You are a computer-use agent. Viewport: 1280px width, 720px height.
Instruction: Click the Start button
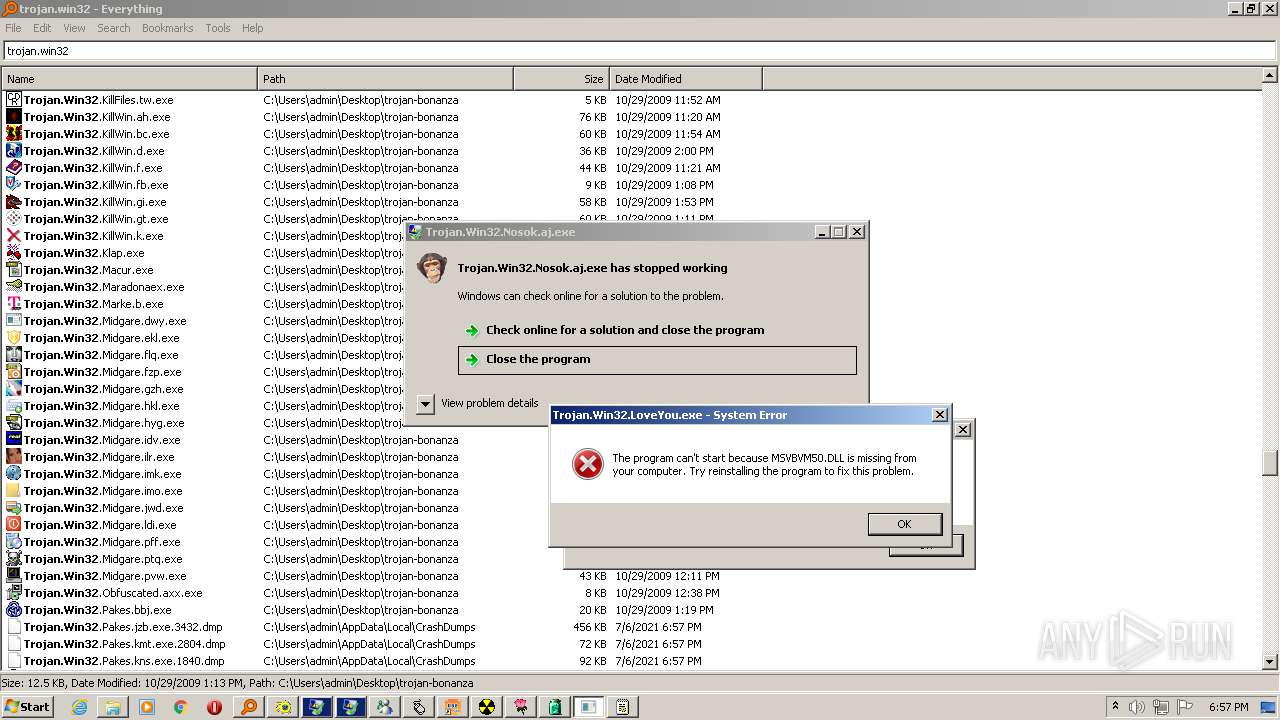click(28, 707)
